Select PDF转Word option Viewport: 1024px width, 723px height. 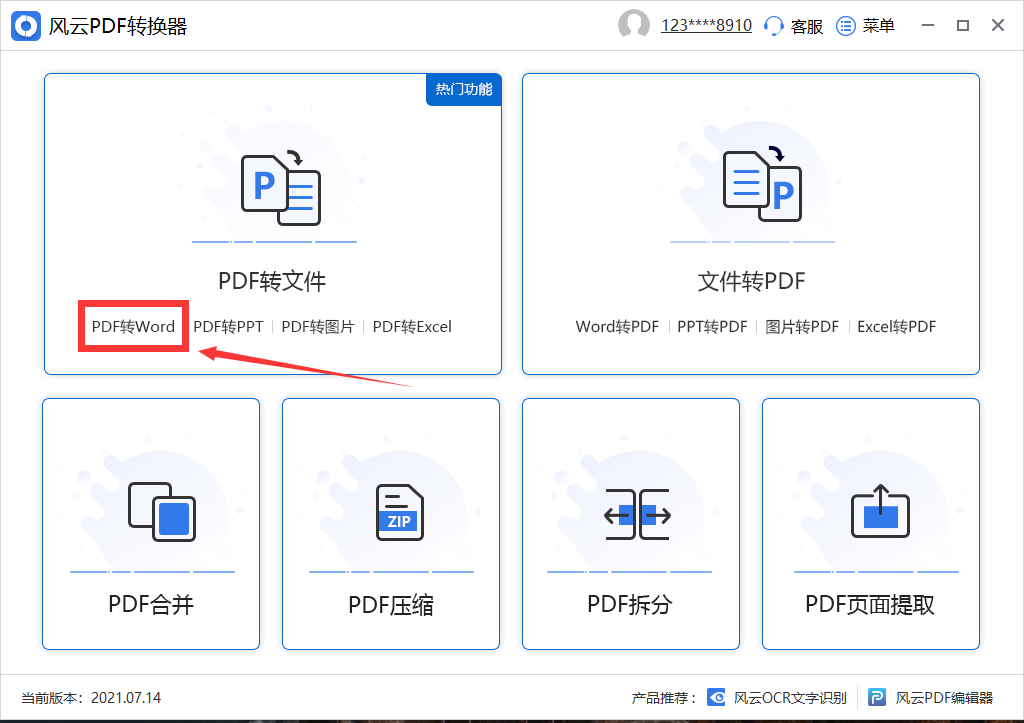[x=133, y=327]
